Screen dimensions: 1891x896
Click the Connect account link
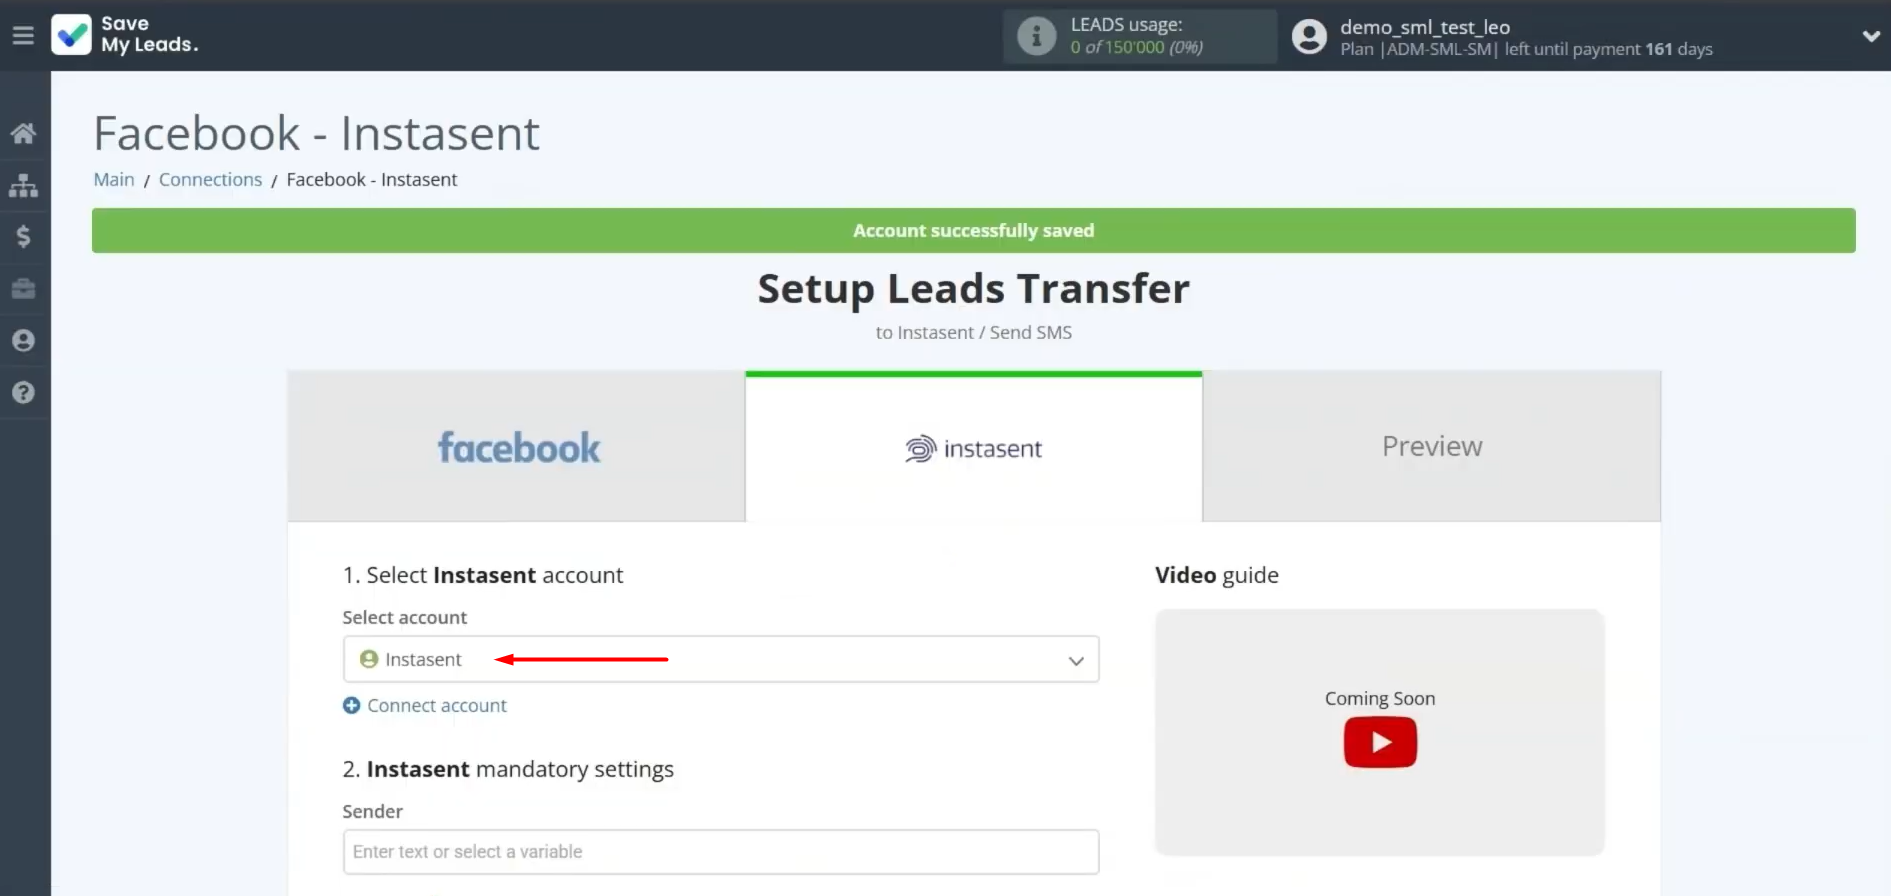coord(437,706)
